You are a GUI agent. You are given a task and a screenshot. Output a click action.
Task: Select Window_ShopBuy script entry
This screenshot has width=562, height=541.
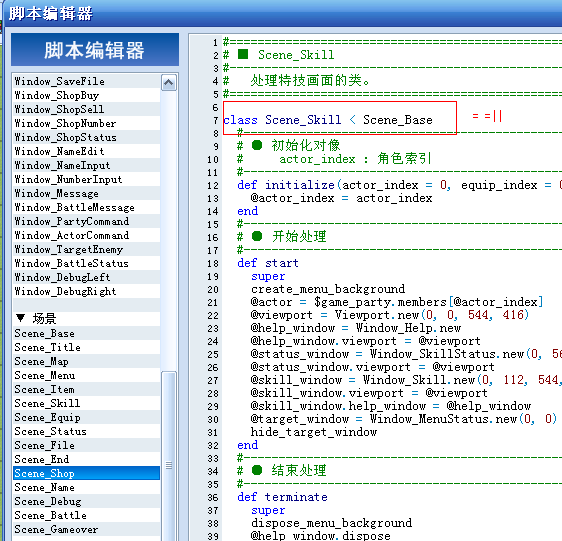(86, 95)
